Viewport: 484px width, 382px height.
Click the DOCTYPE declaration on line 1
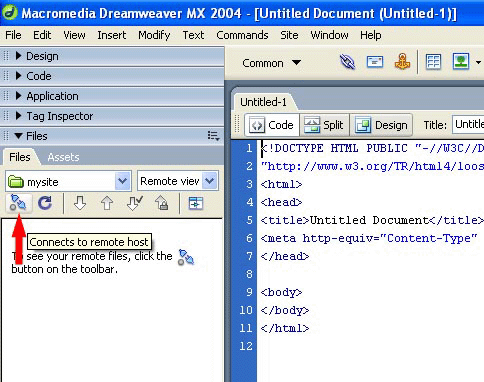[372, 148]
